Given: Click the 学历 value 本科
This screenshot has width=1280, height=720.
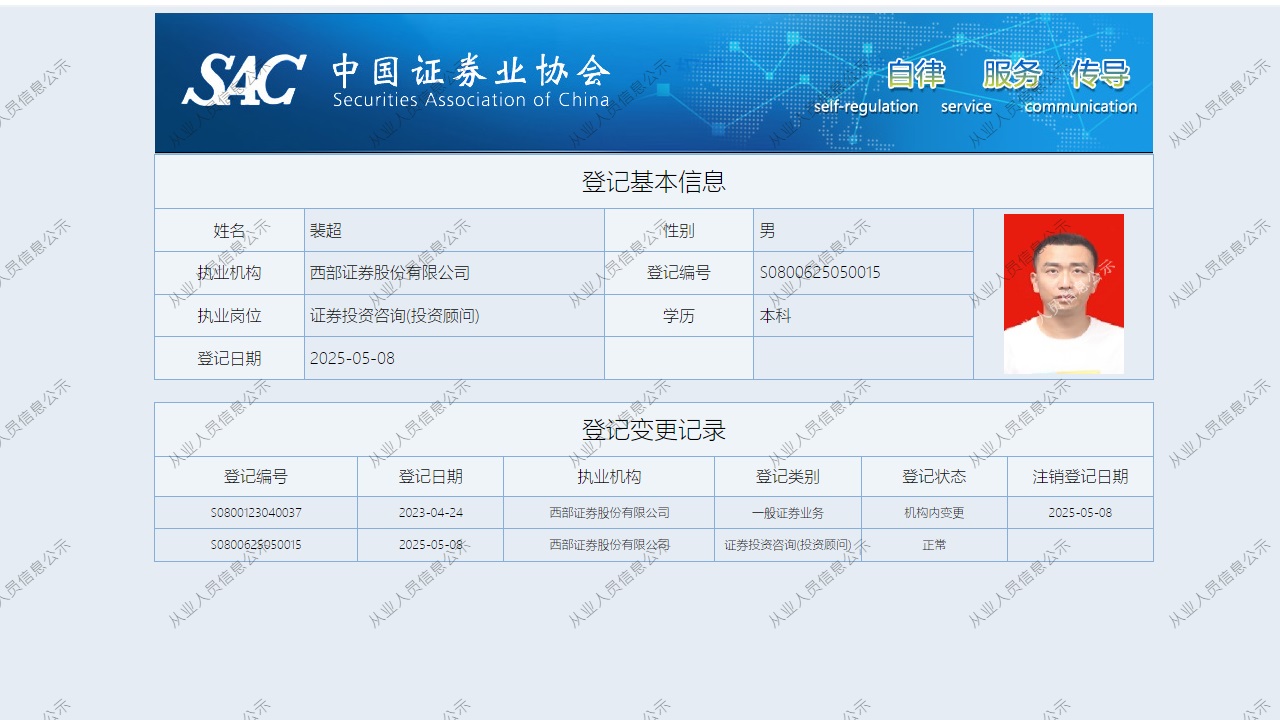Looking at the screenshot, I should pyautogui.click(x=776, y=316).
